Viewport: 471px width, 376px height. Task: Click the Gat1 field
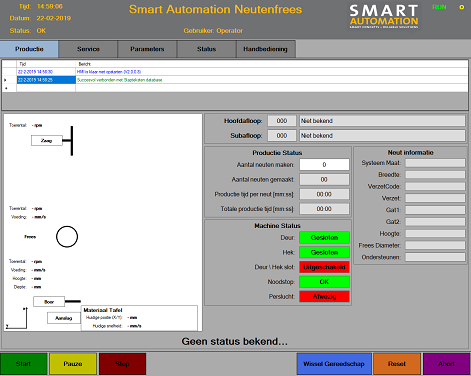[435, 210]
